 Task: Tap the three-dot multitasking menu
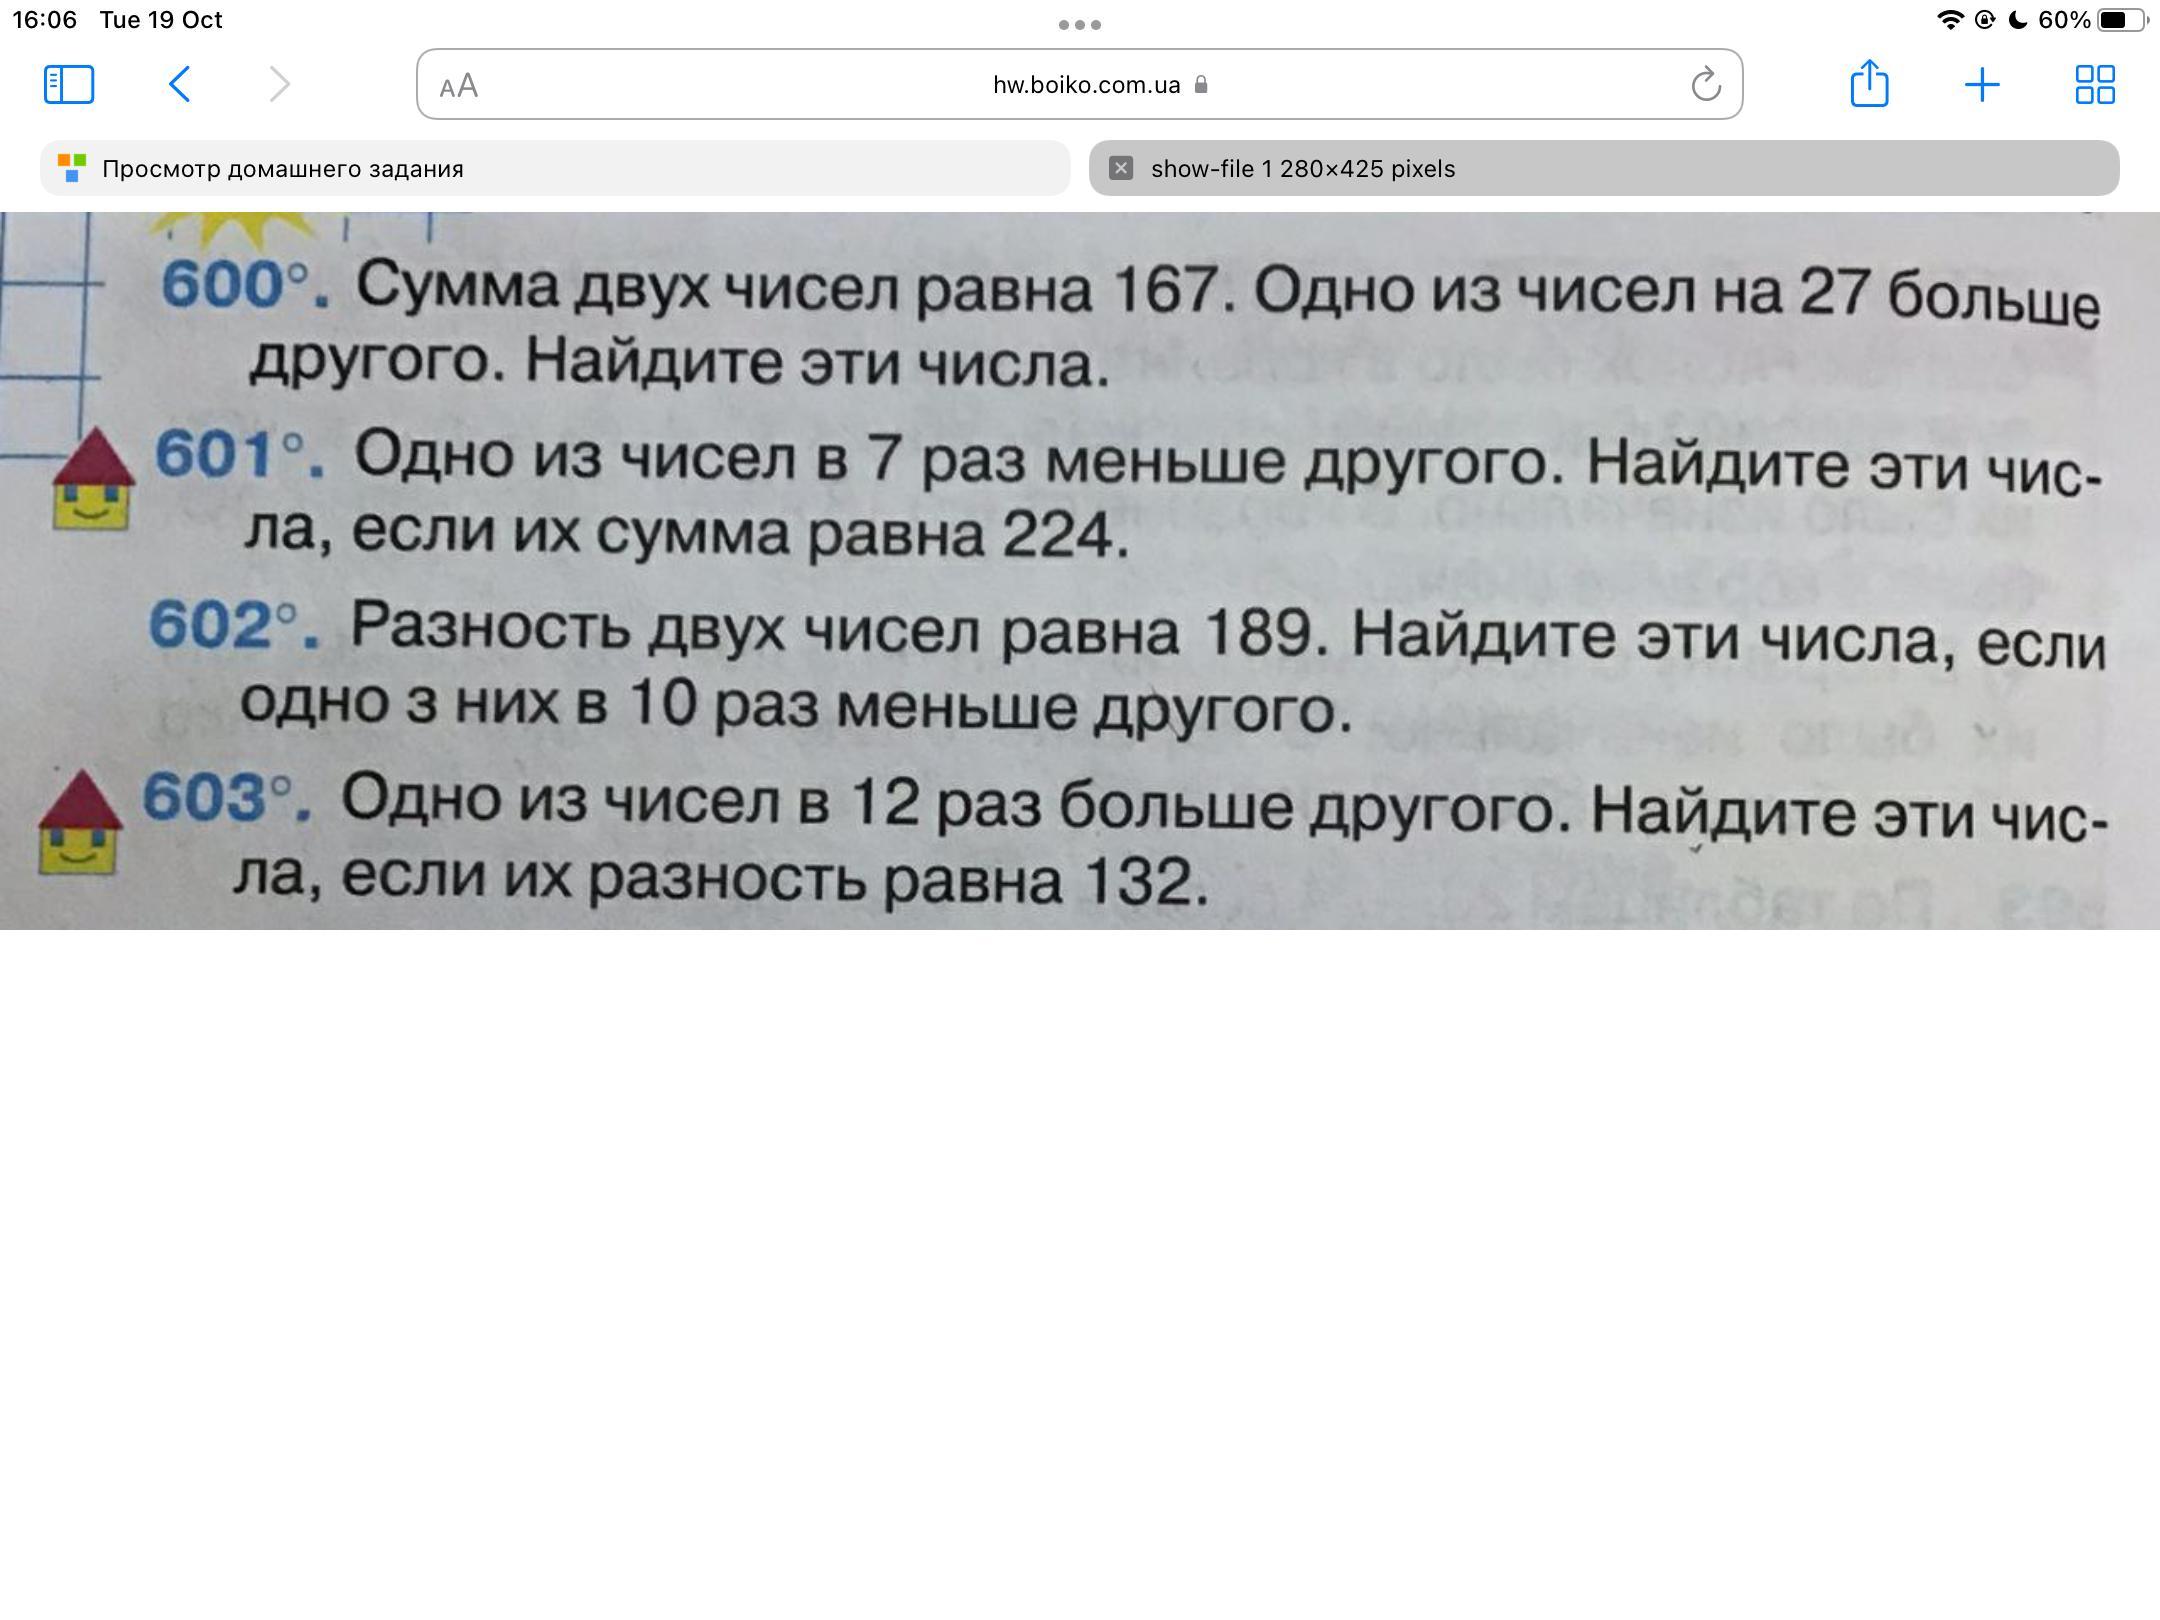(1080, 24)
